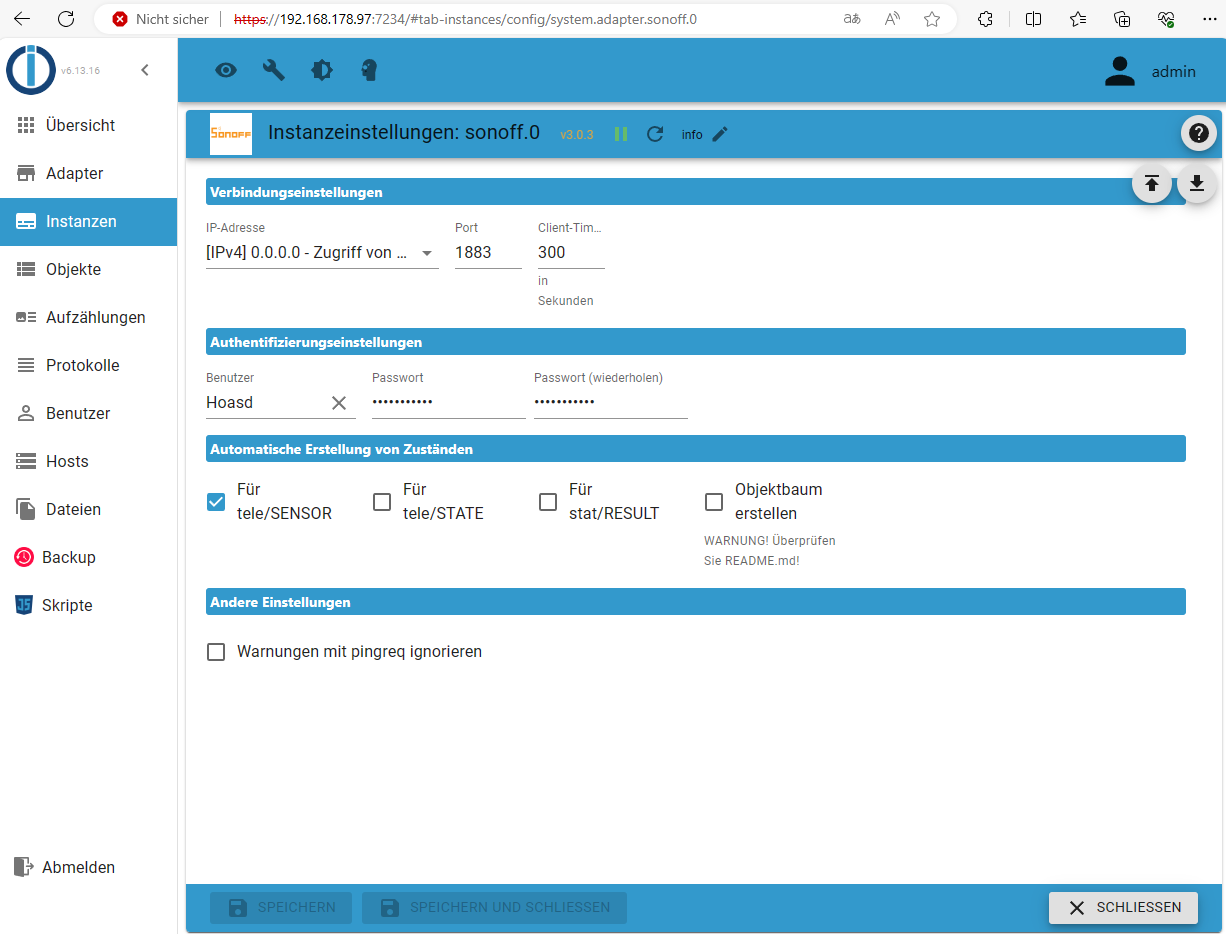The height and width of the screenshot is (934, 1226).
Task: Click the read aloud icon in address bar
Action: pyautogui.click(x=893, y=19)
